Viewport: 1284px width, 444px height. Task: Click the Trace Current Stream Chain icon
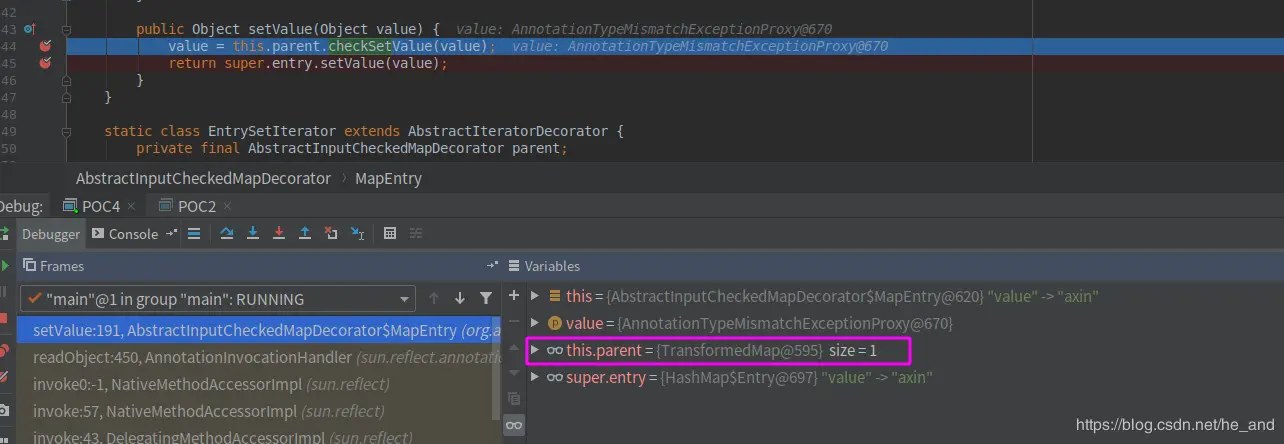pos(416,233)
